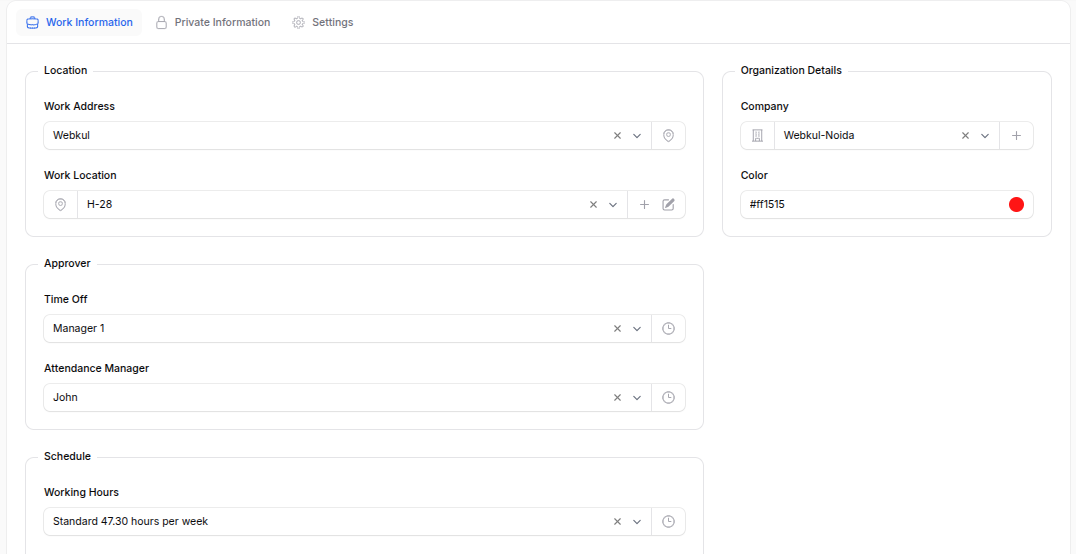Click the edit pencil icon for Work Location

668,205
